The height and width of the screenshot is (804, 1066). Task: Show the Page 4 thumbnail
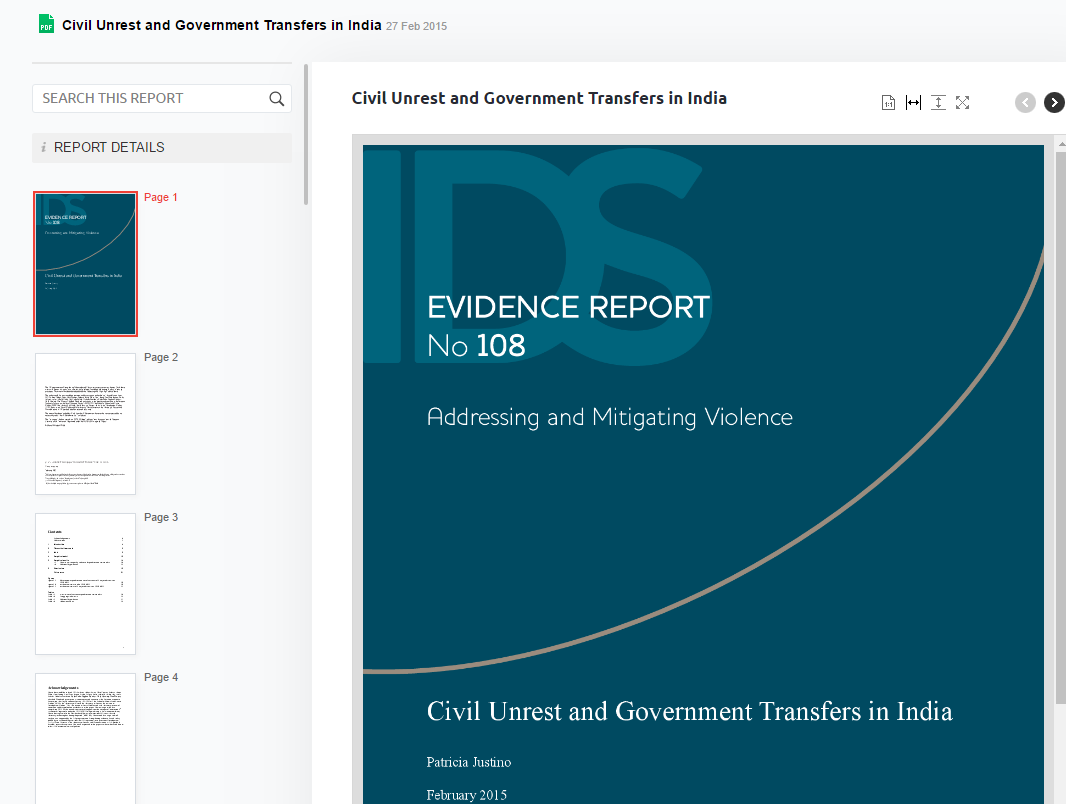coord(86,739)
